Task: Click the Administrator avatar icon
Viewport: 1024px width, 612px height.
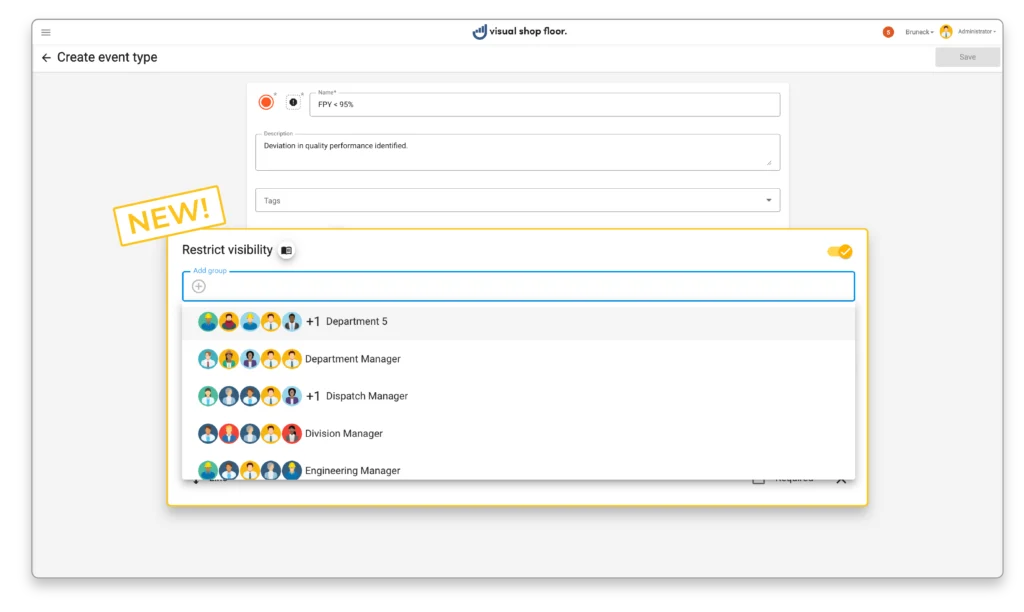Action: click(946, 32)
